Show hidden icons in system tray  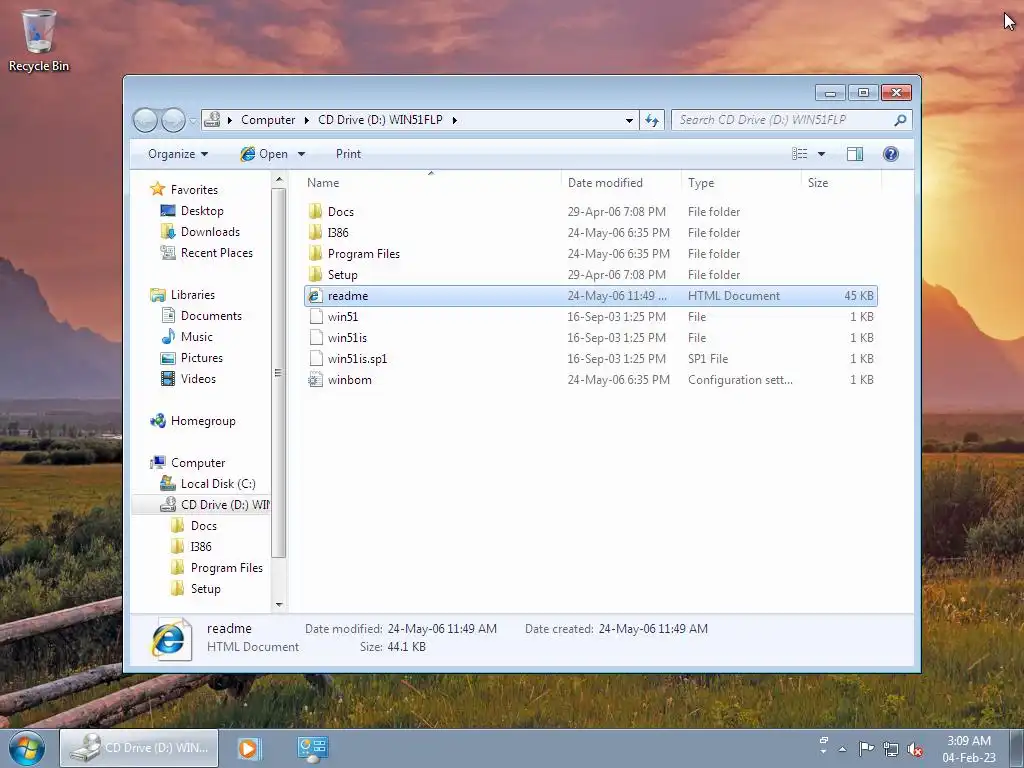pyautogui.click(x=842, y=749)
